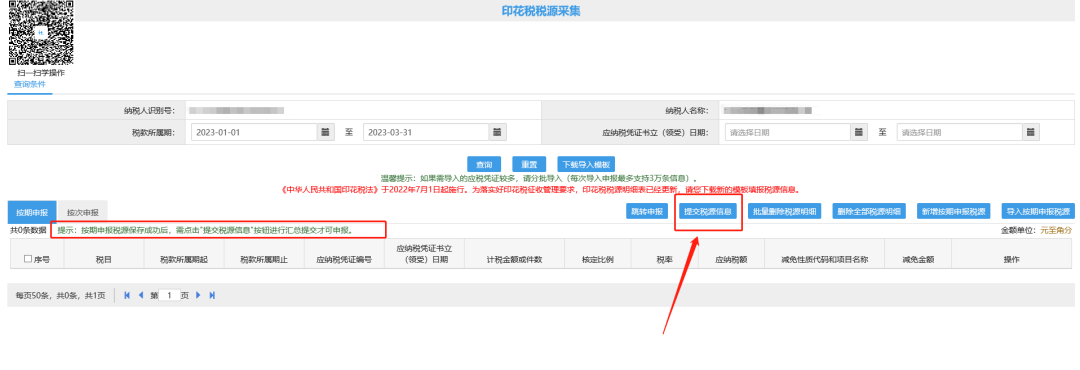Go to first page using pagination icon
The height and width of the screenshot is (370, 1080).
point(127,295)
